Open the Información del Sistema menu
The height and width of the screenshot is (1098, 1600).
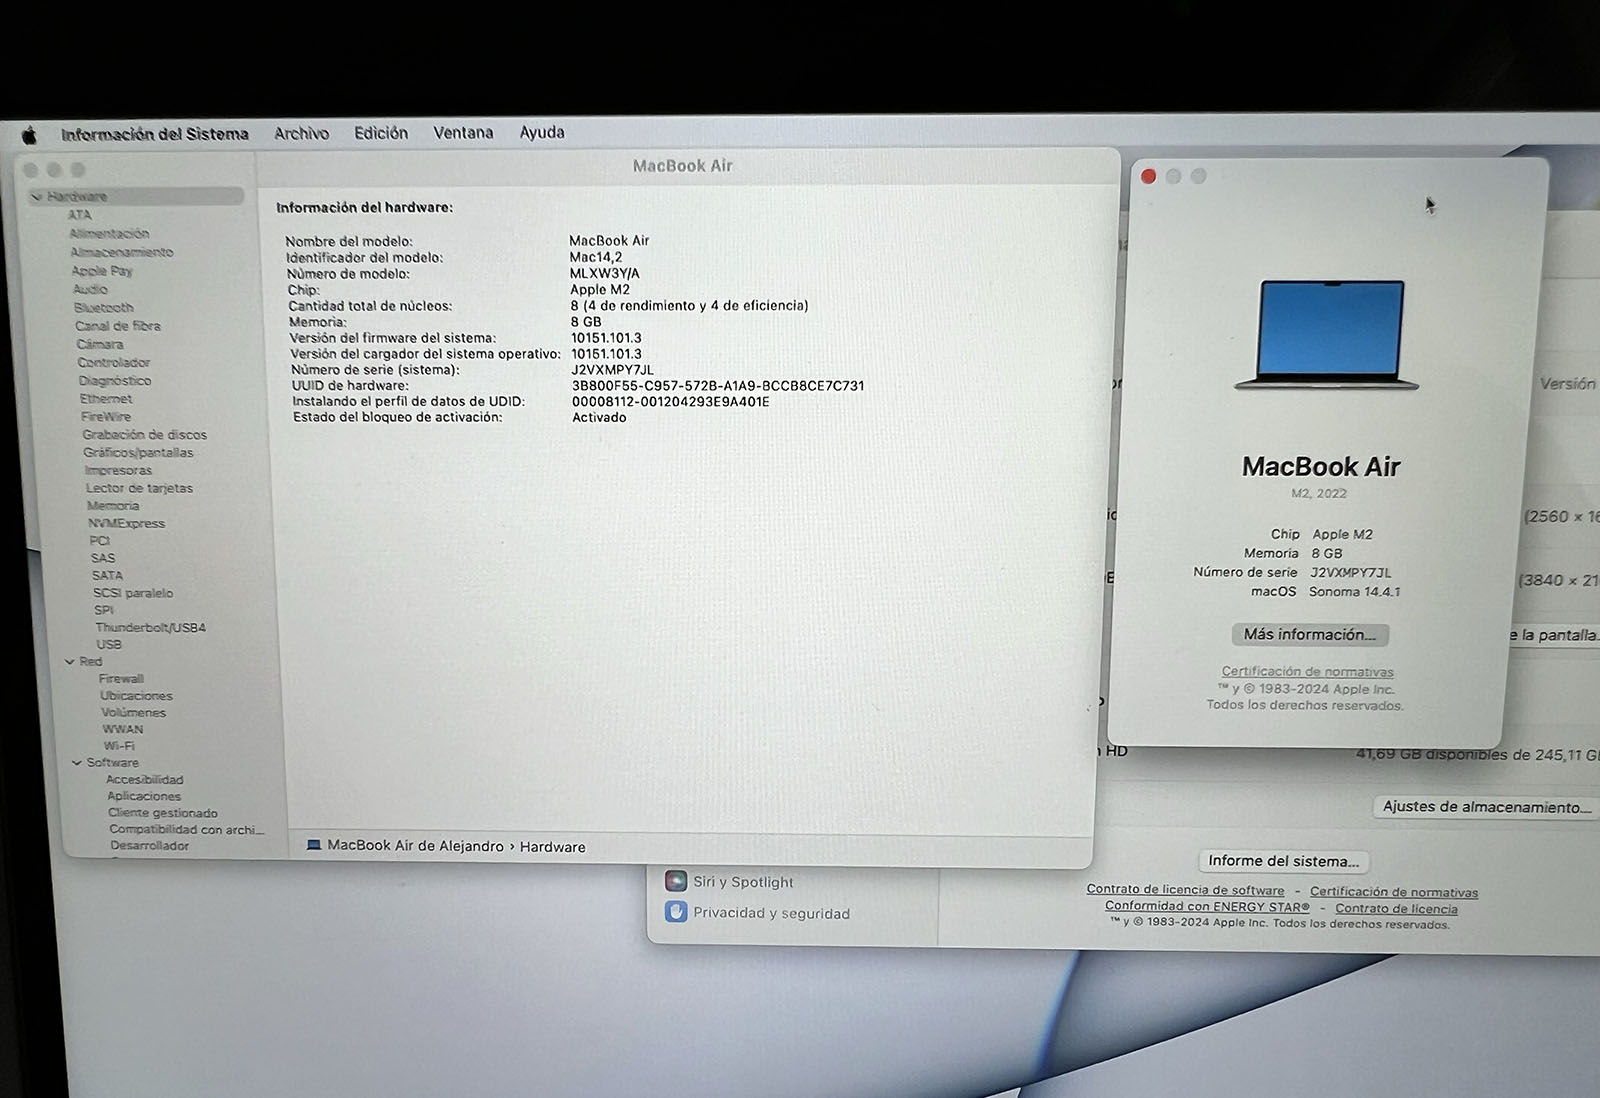pos(155,134)
